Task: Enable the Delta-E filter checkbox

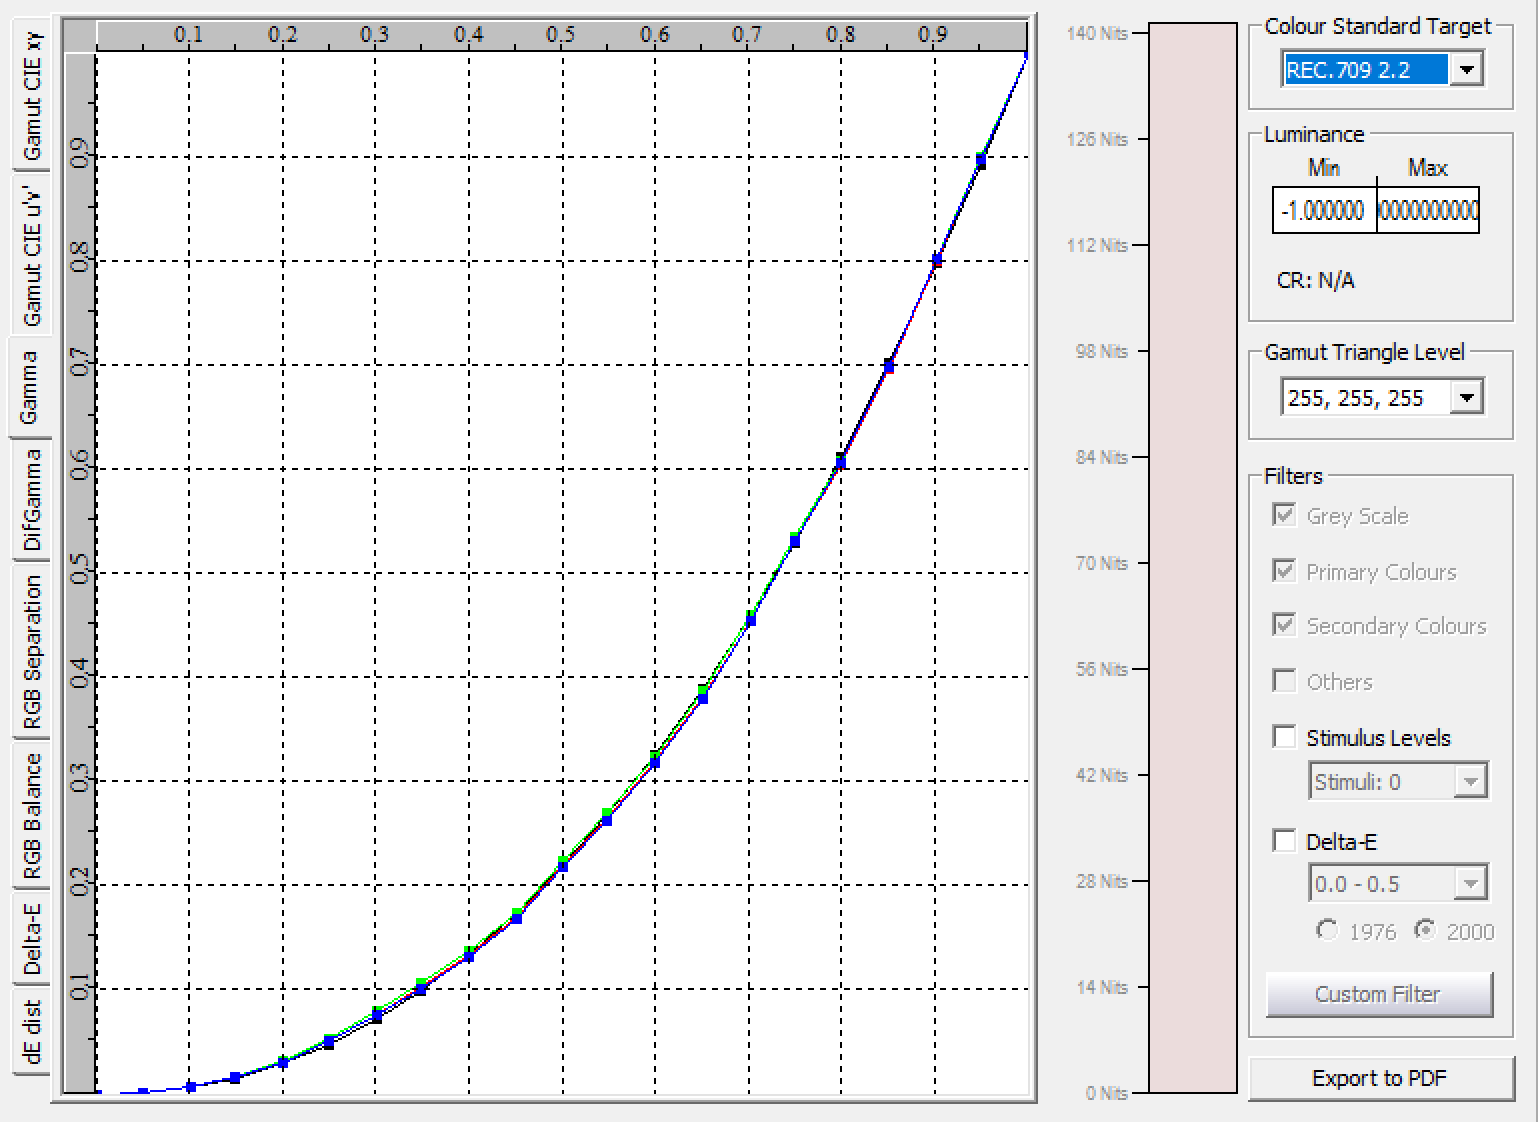Action: click(x=1284, y=841)
